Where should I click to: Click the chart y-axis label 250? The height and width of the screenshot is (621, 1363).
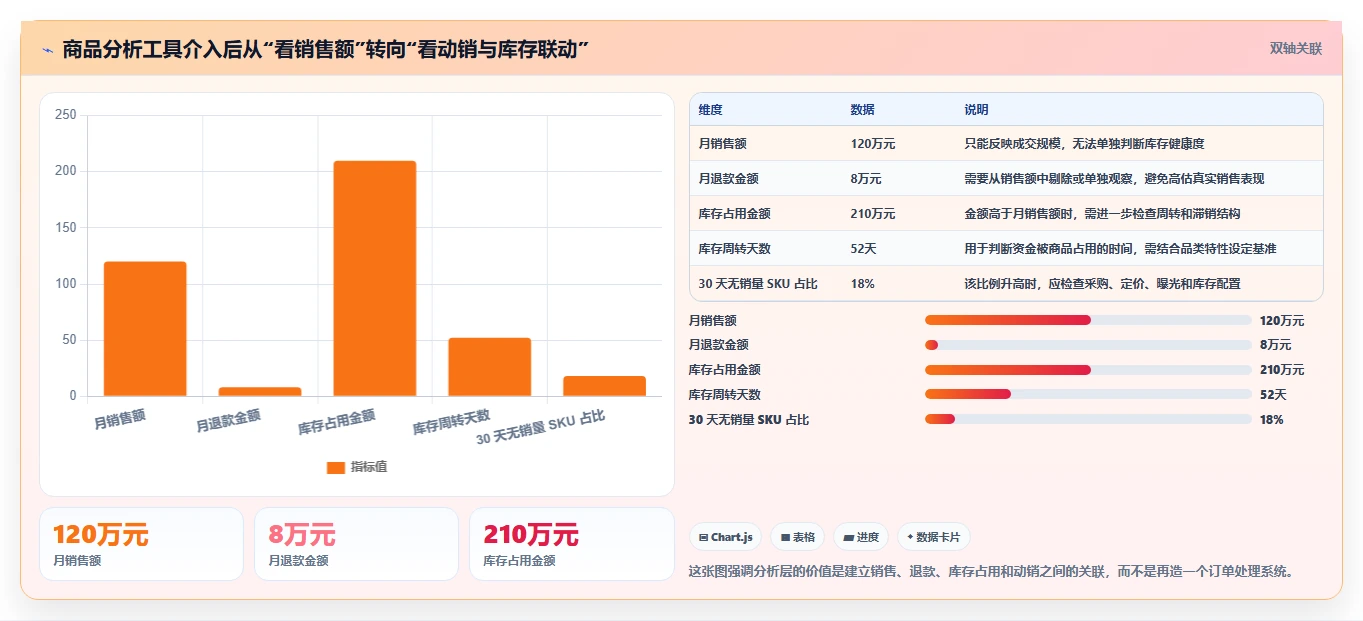(65, 115)
